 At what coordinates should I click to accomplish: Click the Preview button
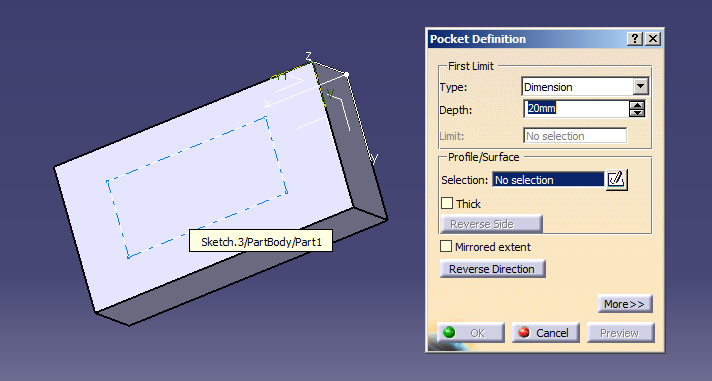(x=620, y=333)
